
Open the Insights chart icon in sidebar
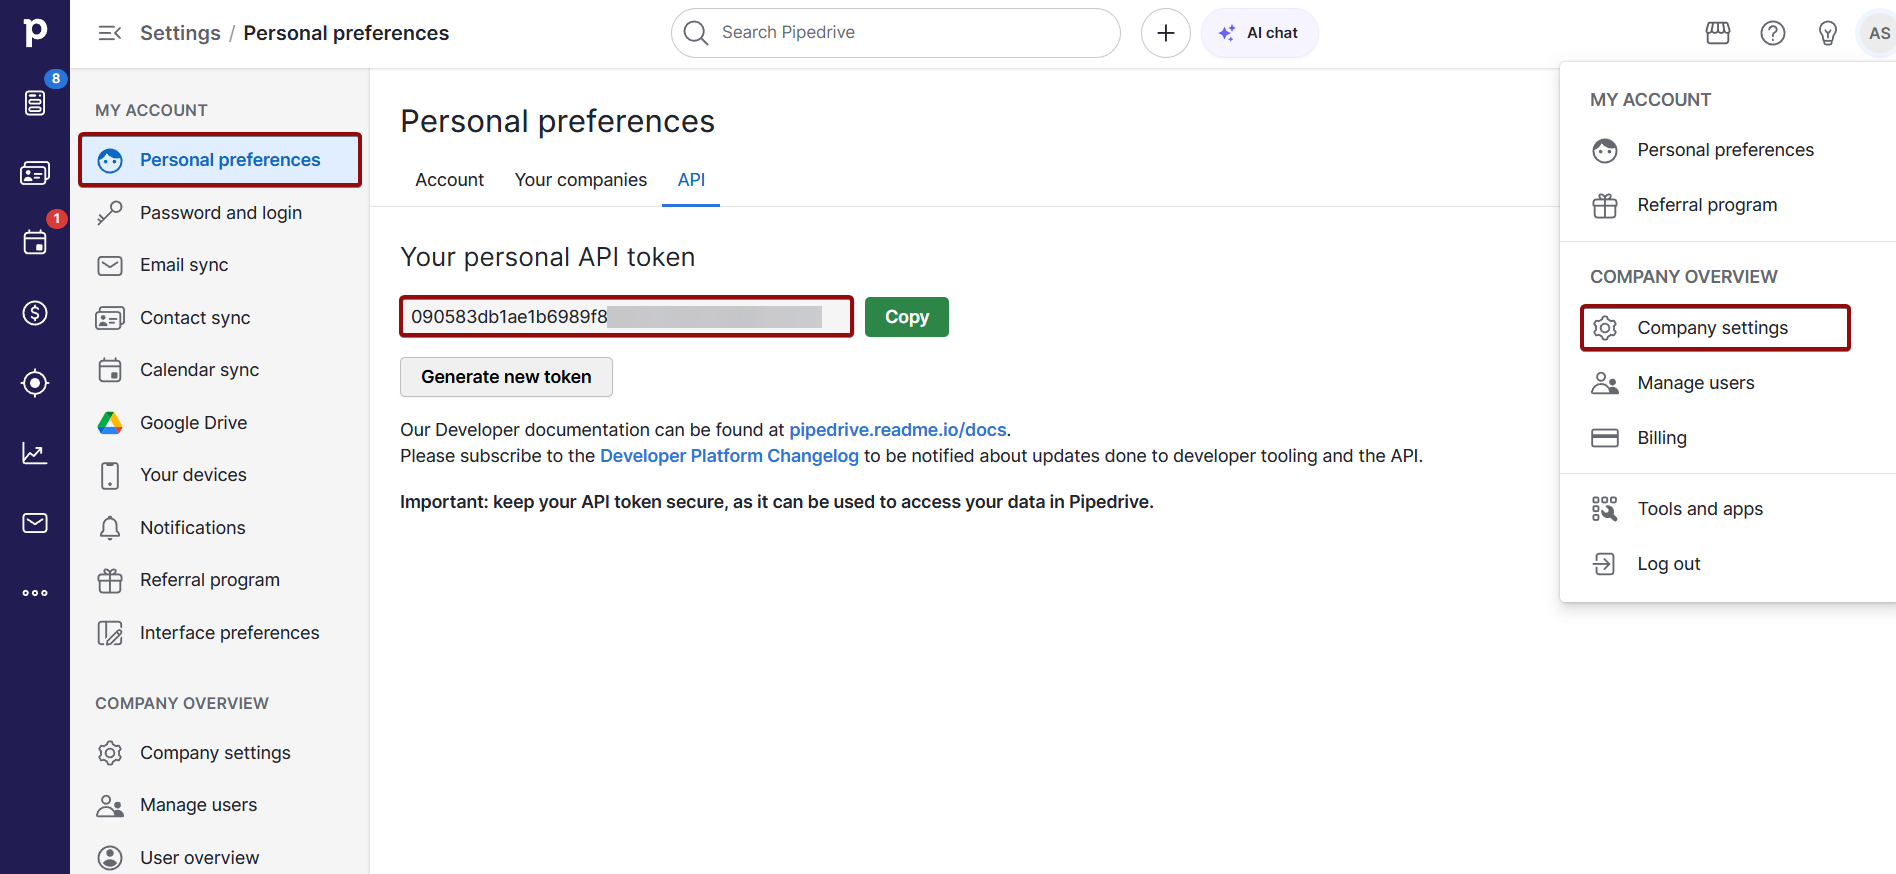pyautogui.click(x=35, y=453)
